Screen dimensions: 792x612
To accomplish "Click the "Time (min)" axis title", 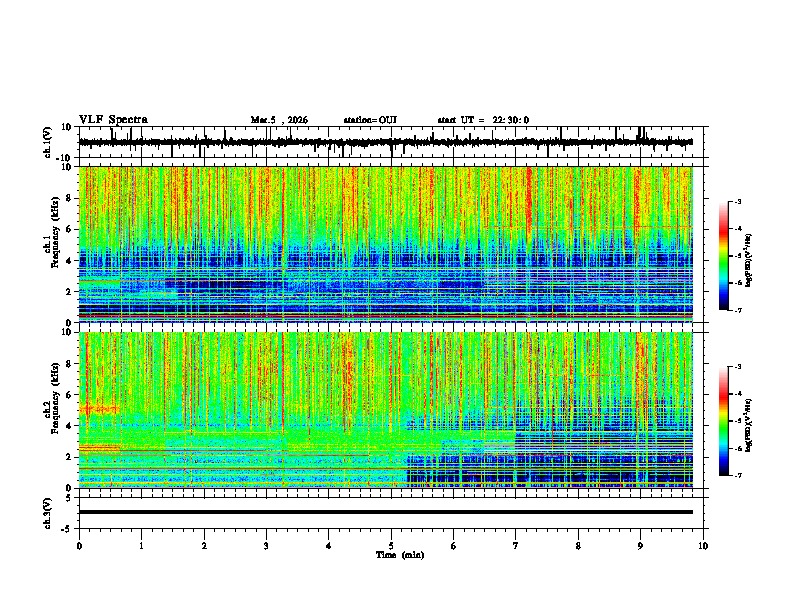I will point(400,555).
